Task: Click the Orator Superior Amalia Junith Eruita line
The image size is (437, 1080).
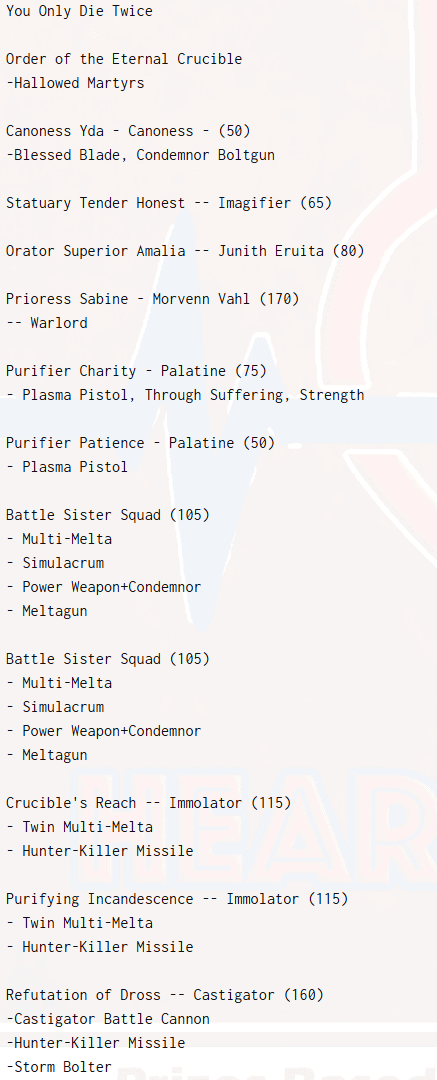Action: (185, 251)
